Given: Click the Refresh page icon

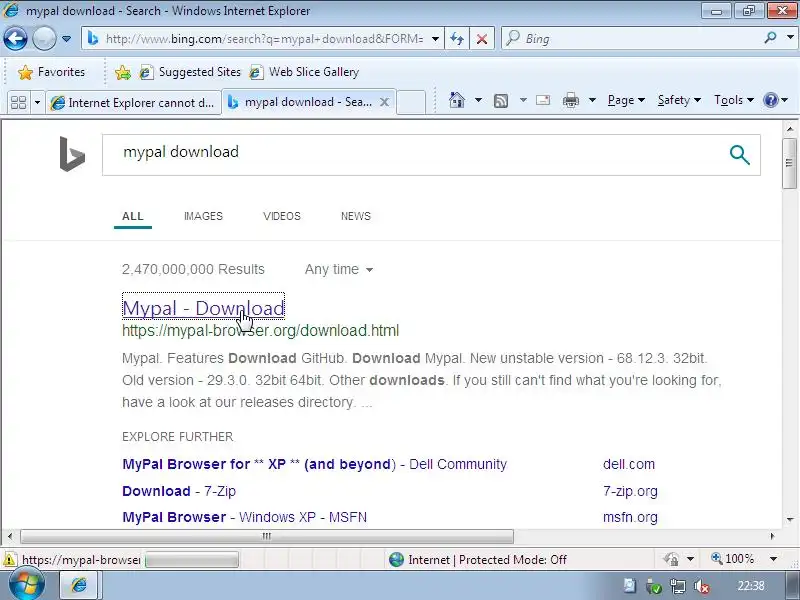Looking at the screenshot, I should coord(457,39).
